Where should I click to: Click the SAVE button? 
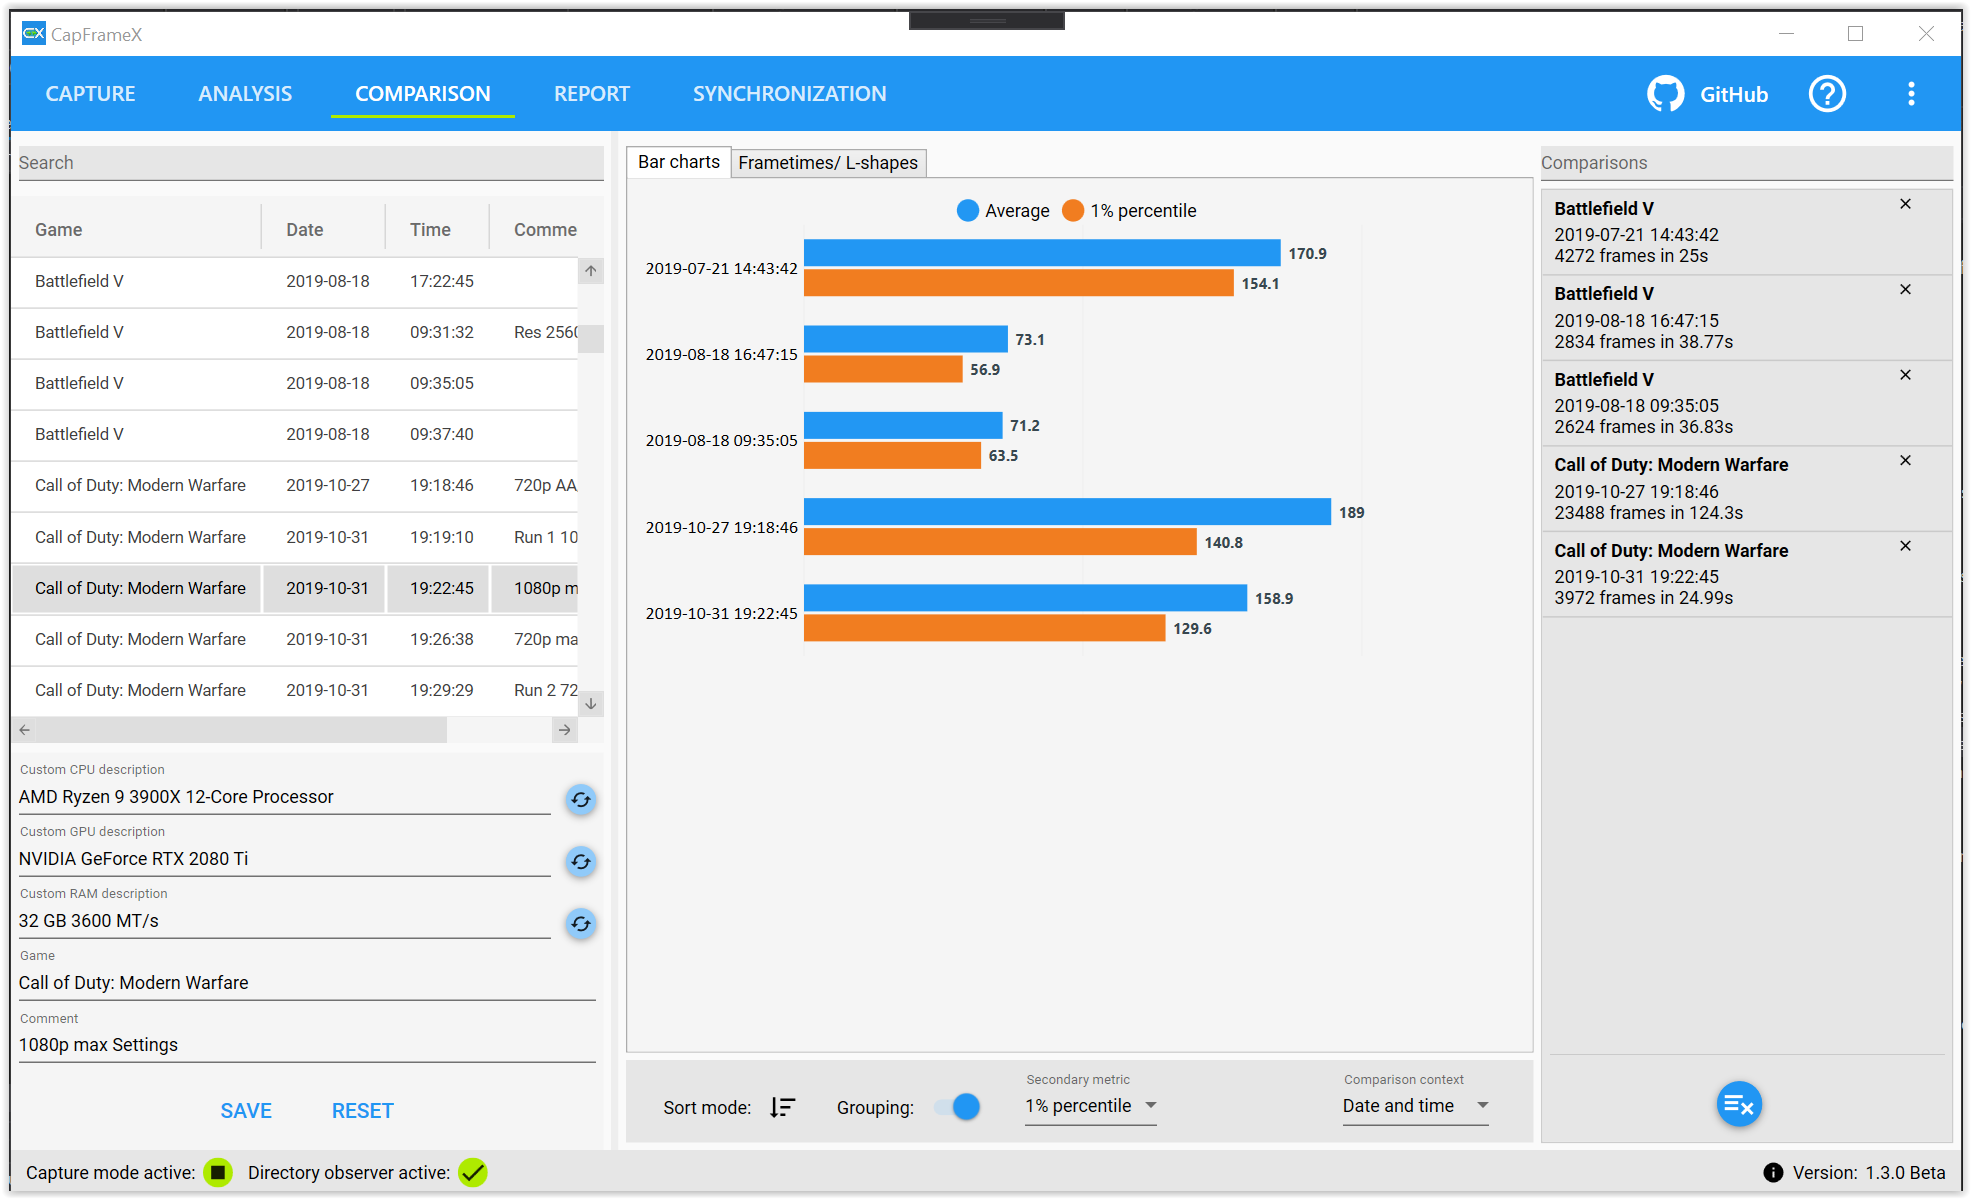(x=246, y=1111)
